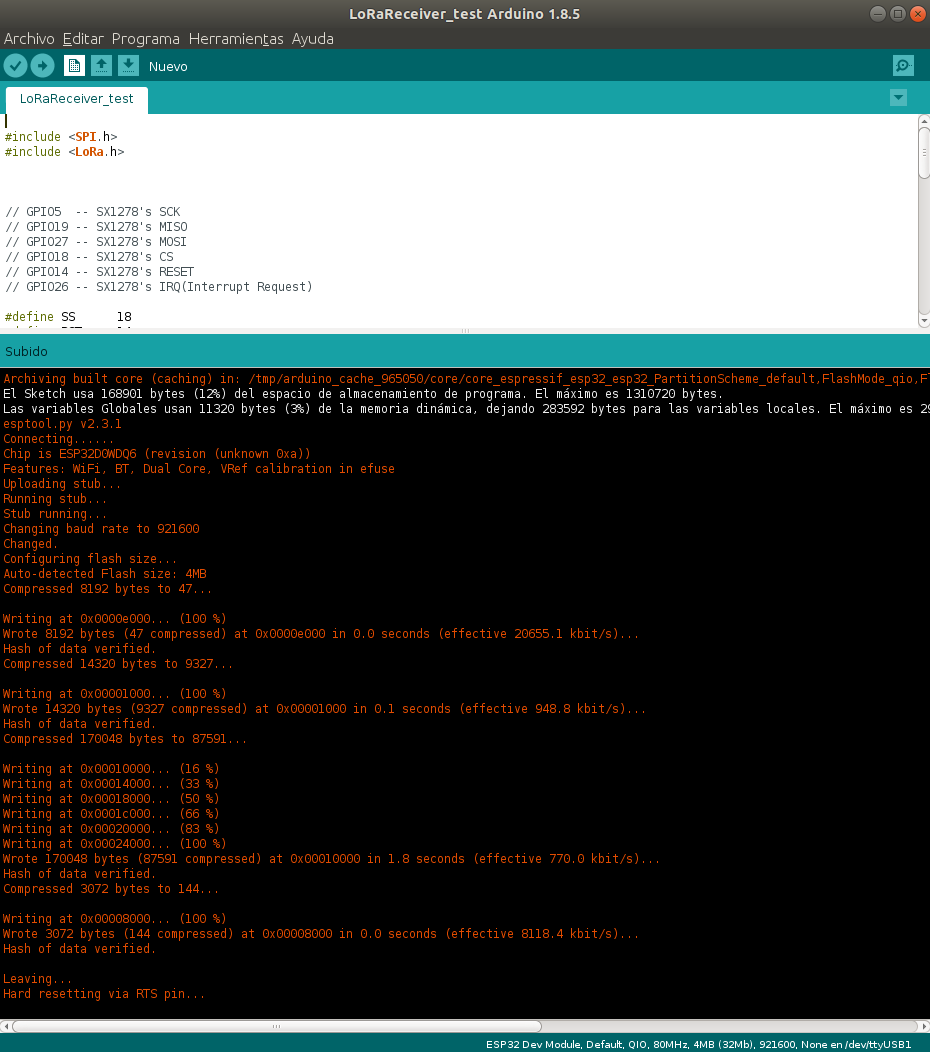Open the Serial Monitor magnifier icon

(903, 66)
